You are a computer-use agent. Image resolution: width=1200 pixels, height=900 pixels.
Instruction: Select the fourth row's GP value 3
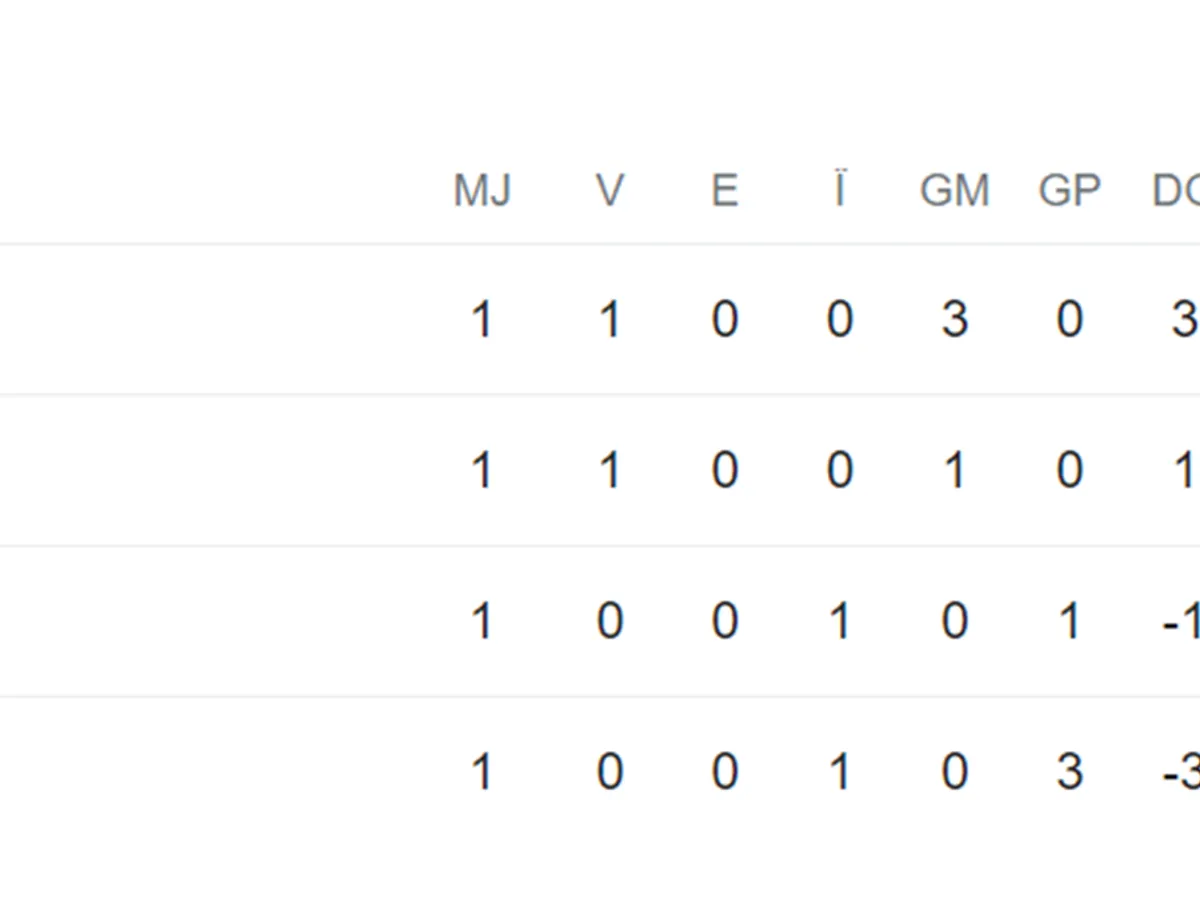(x=1069, y=772)
